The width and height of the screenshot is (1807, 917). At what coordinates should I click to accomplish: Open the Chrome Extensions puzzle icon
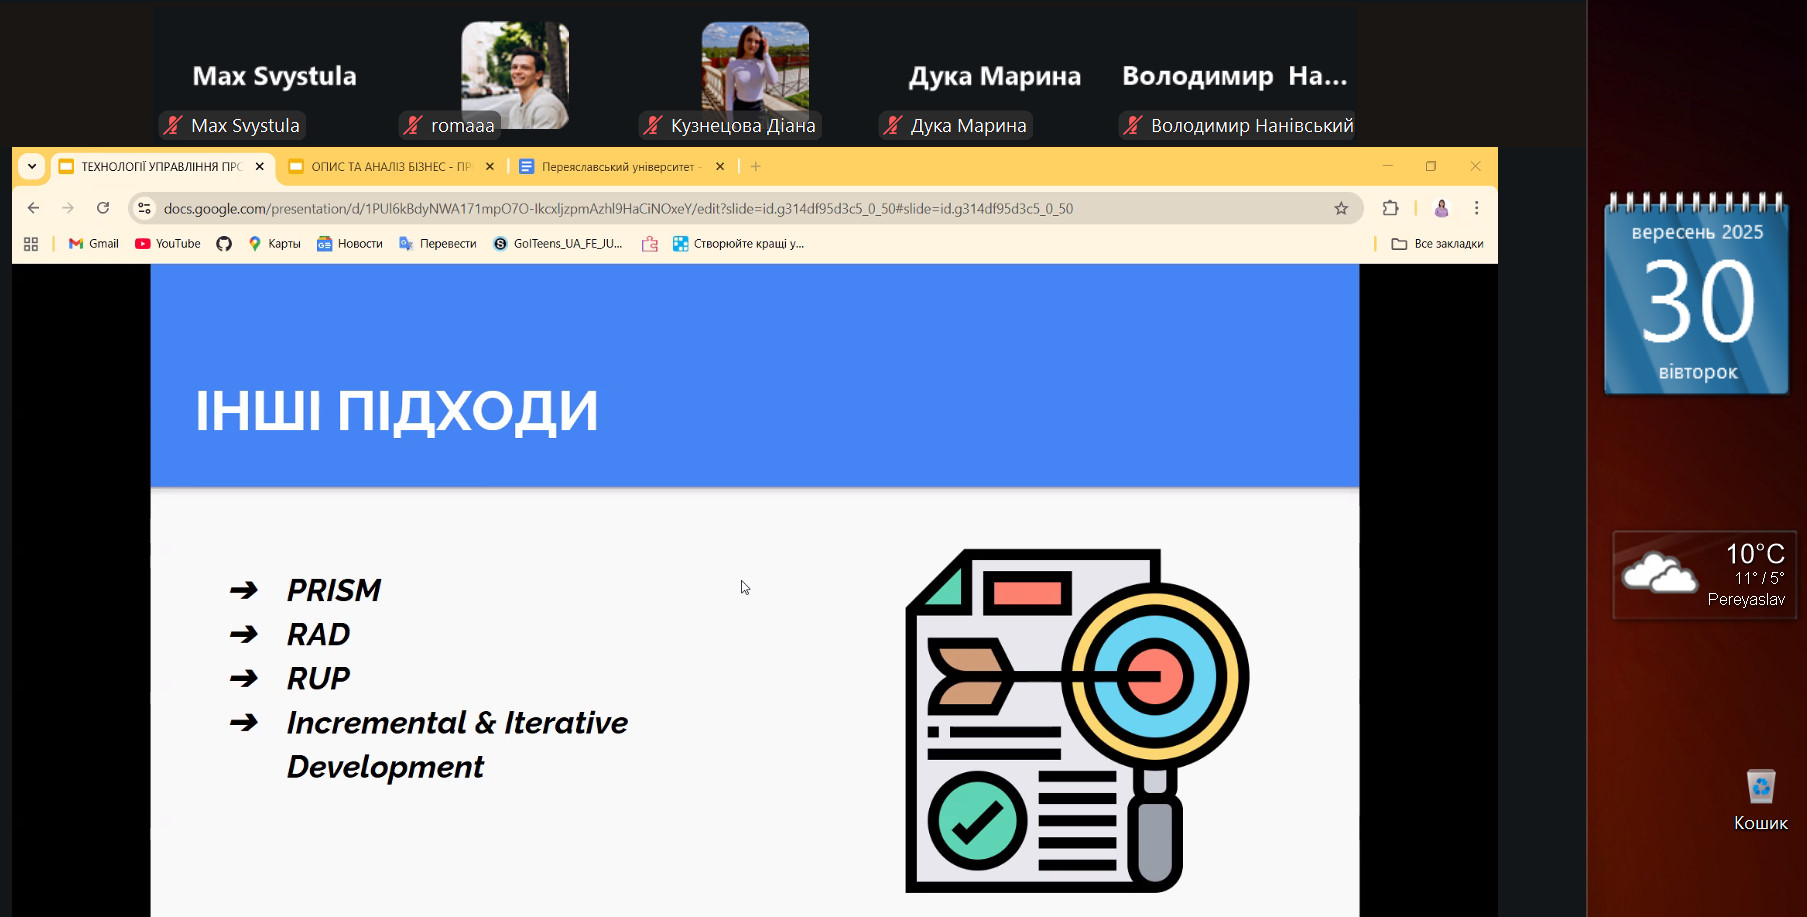tap(1390, 208)
